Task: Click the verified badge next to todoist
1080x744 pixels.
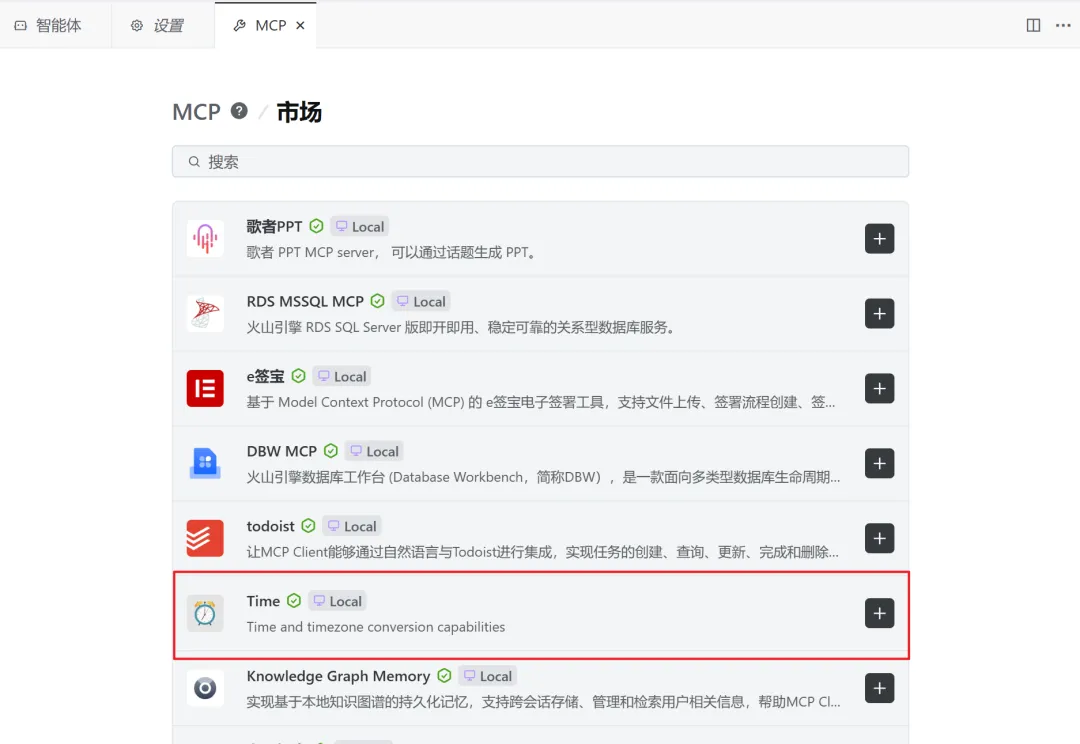Action: [x=309, y=526]
